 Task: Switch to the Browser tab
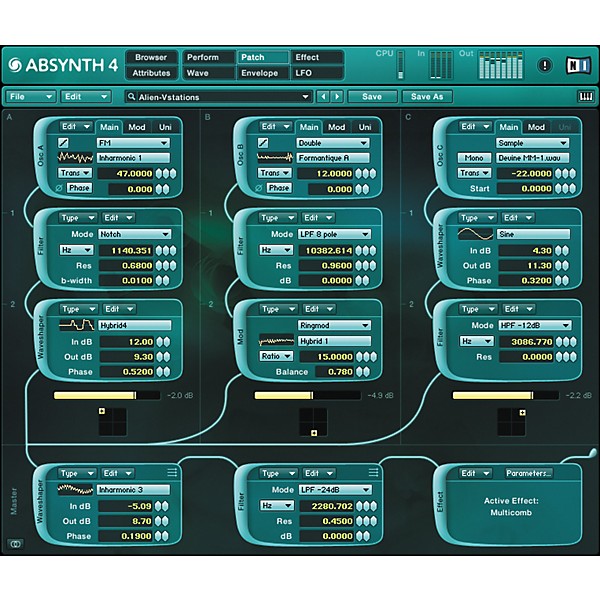(x=151, y=57)
